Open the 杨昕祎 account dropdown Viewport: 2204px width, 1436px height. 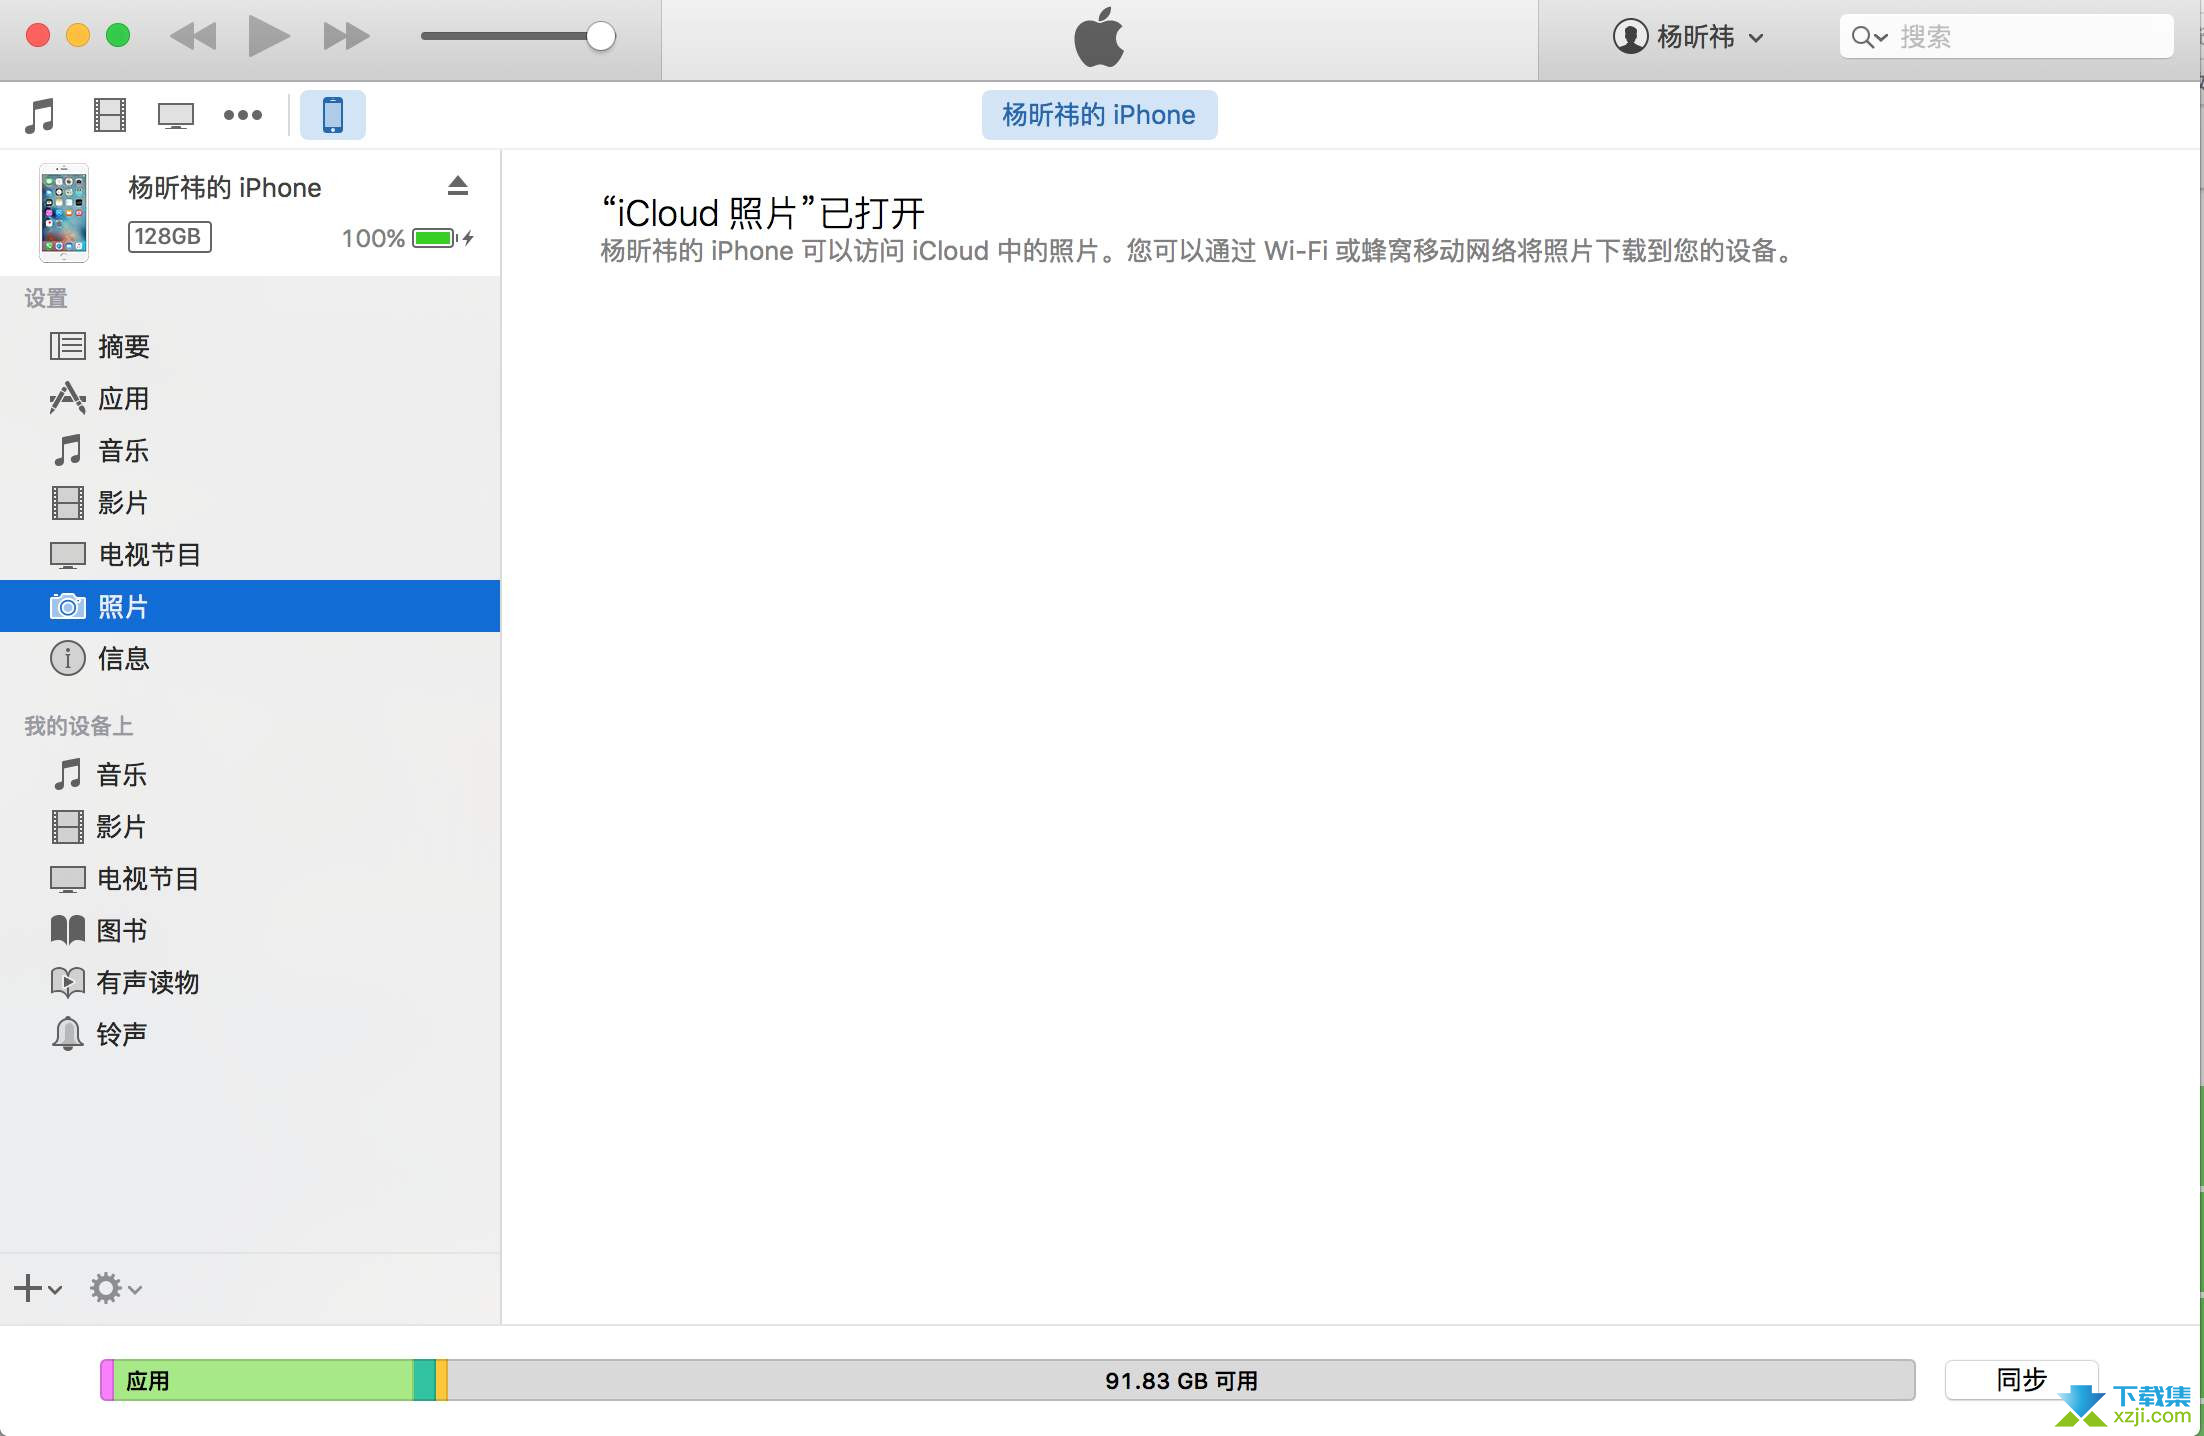(1688, 37)
